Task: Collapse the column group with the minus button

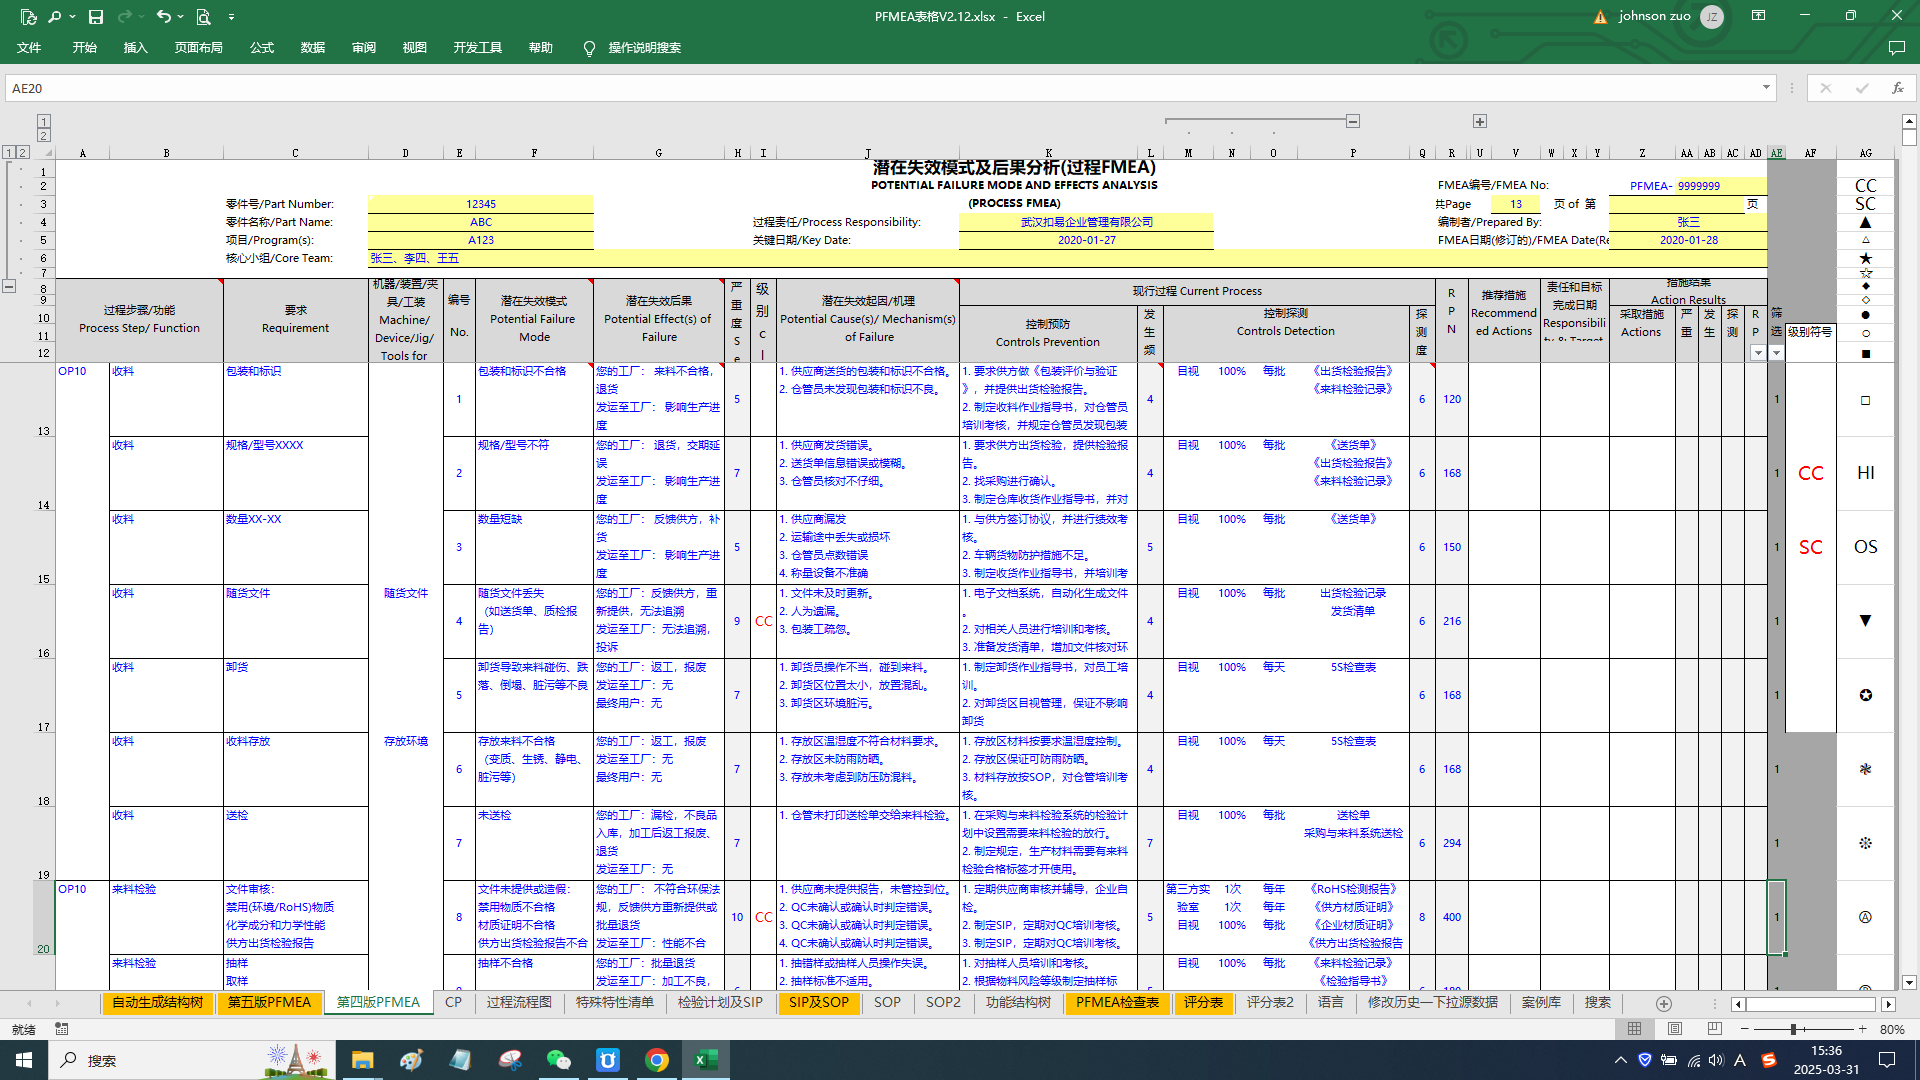Action: [1353, 121]
